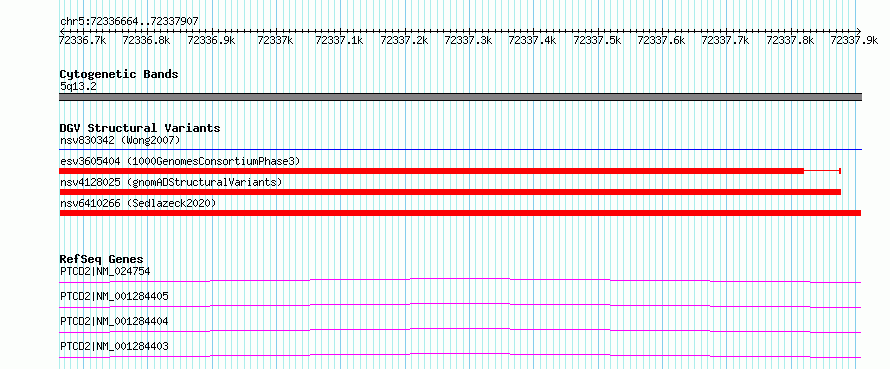890x369 pixels.
Task: Click the 72337.4k ruler tick label
Action: click(x=532, y=40)
